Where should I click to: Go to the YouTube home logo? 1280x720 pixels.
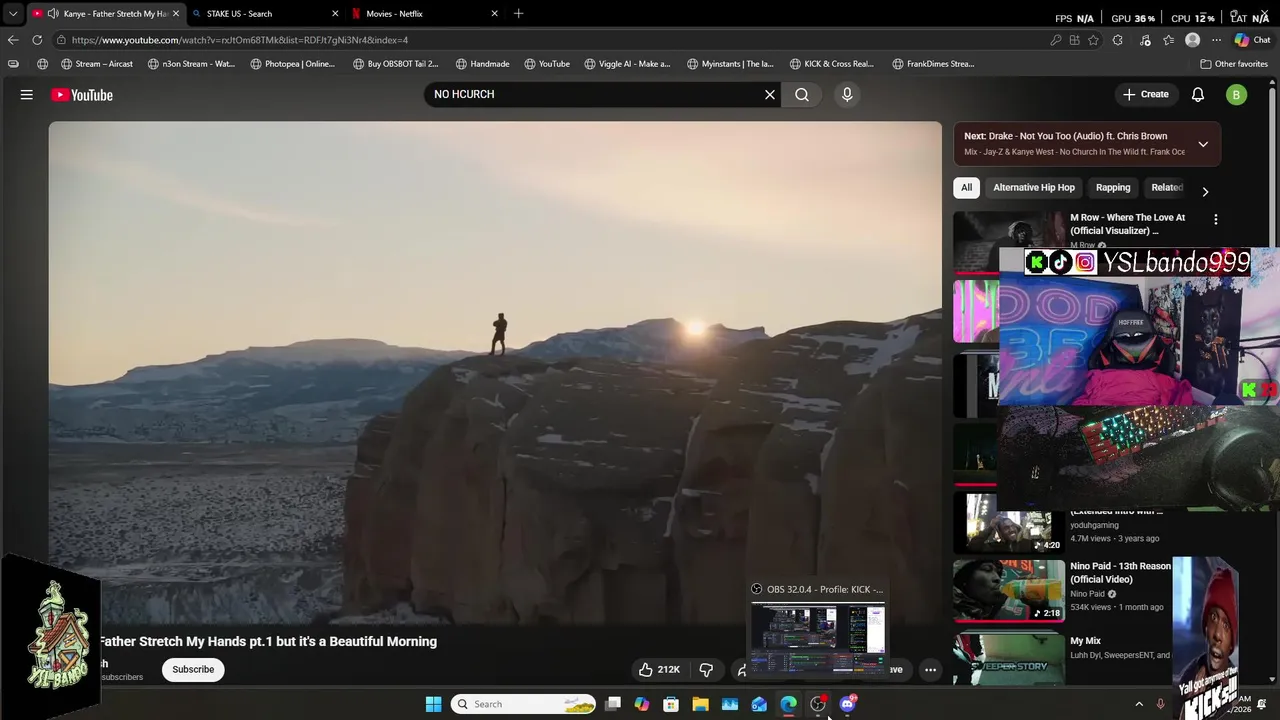click(82, 95)
